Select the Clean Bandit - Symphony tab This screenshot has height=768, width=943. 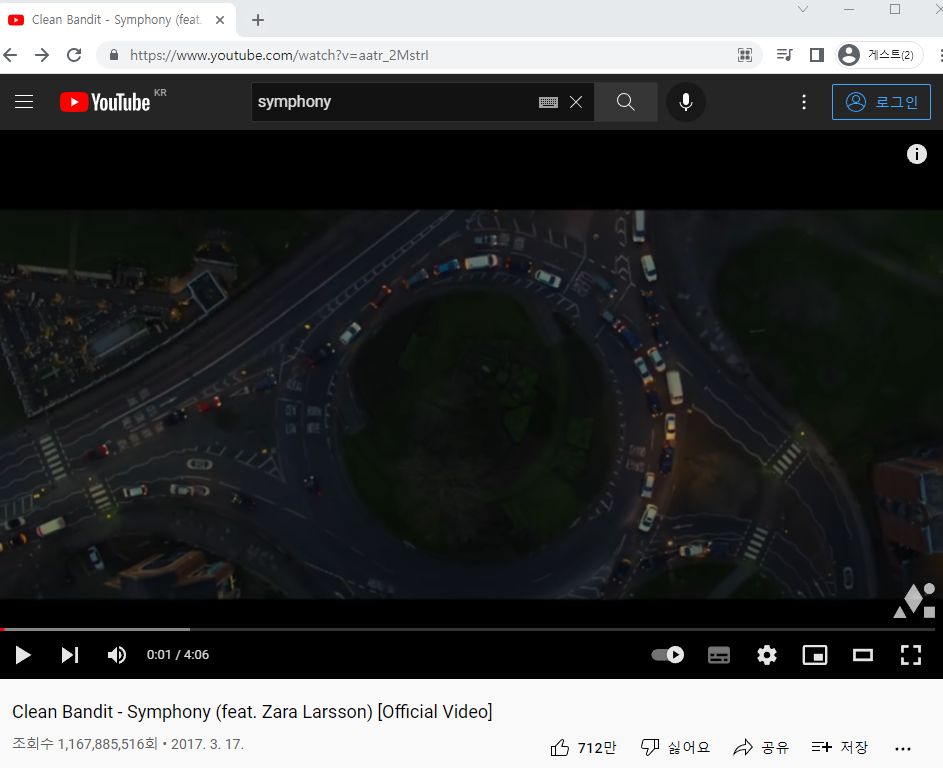[x=117, y=20]
